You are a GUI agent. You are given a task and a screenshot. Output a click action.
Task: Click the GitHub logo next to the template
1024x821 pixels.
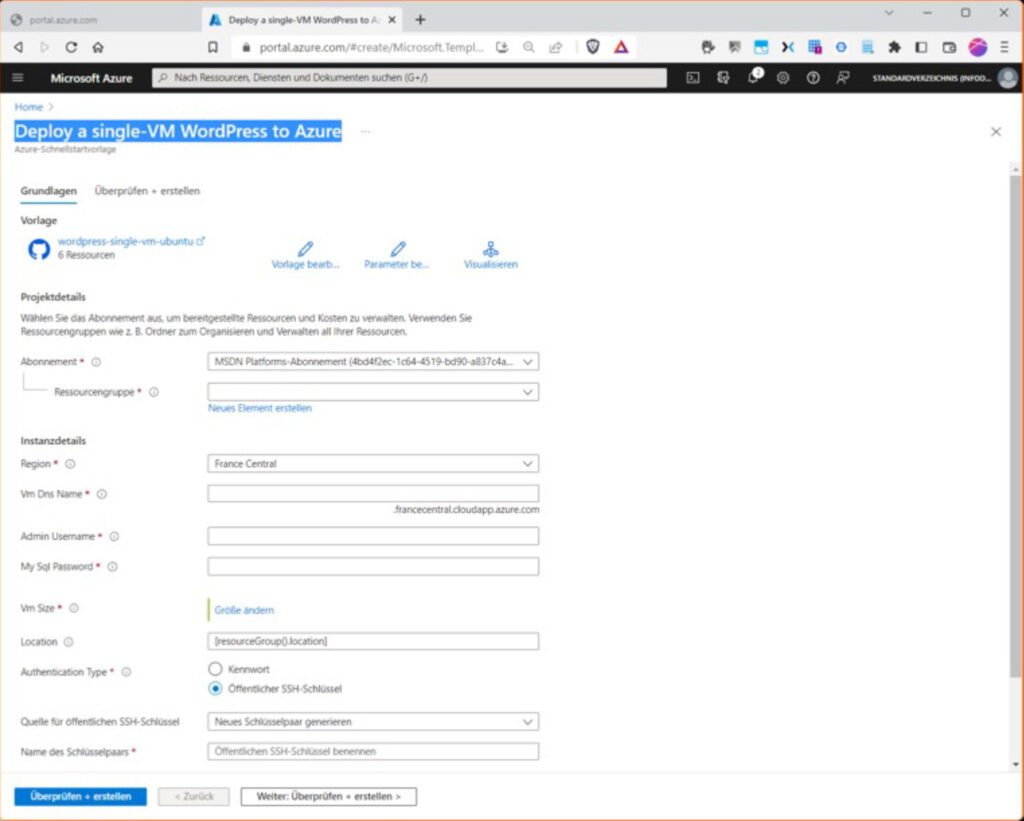click(x=39, y=249)
